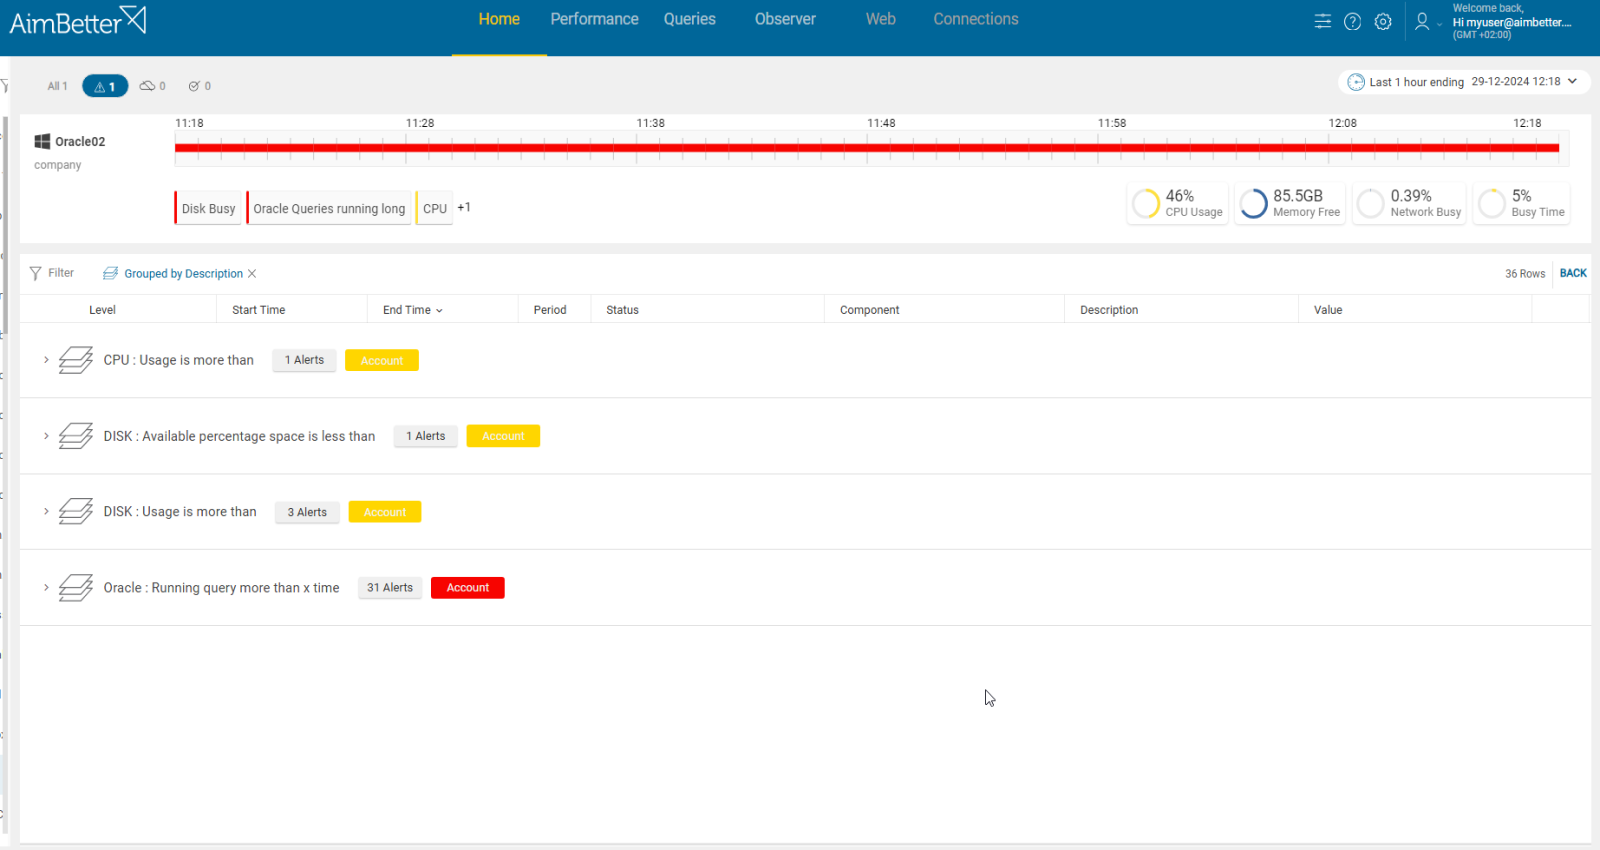Switch to the Web tab
The width and height of the screenshot is (1600, 850).
pos(881,19)
